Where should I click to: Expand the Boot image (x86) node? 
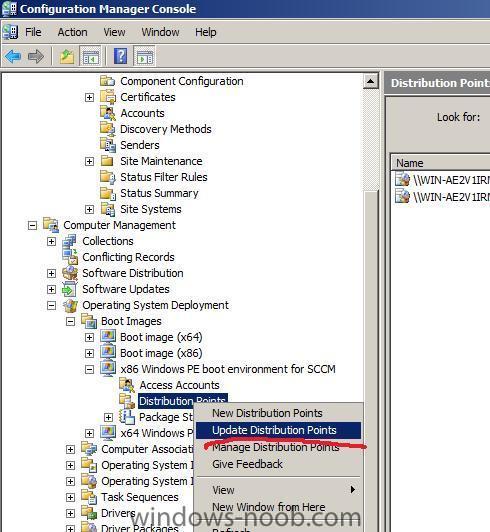tap(89, 353)
